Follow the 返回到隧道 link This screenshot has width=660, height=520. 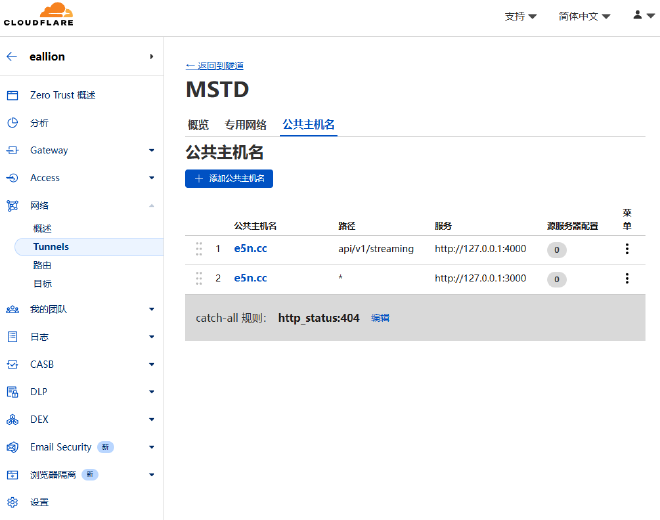pyautogui.click(x=215, y=66)
